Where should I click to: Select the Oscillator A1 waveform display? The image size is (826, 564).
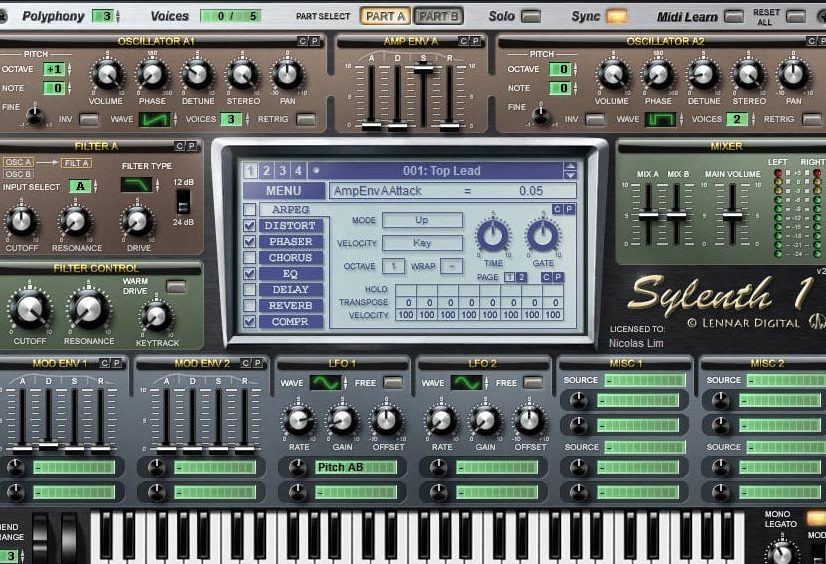pyautogui.click(x=154, y=120)
